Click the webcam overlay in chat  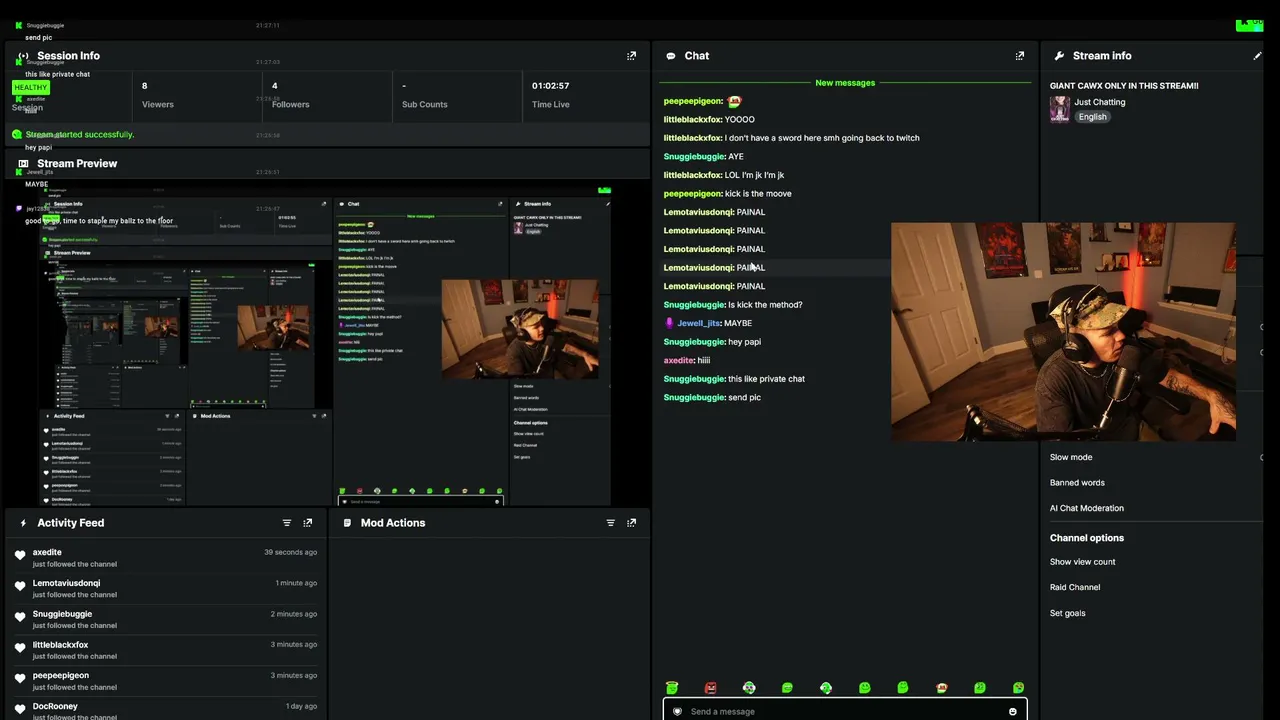[x=1063, y=332]
